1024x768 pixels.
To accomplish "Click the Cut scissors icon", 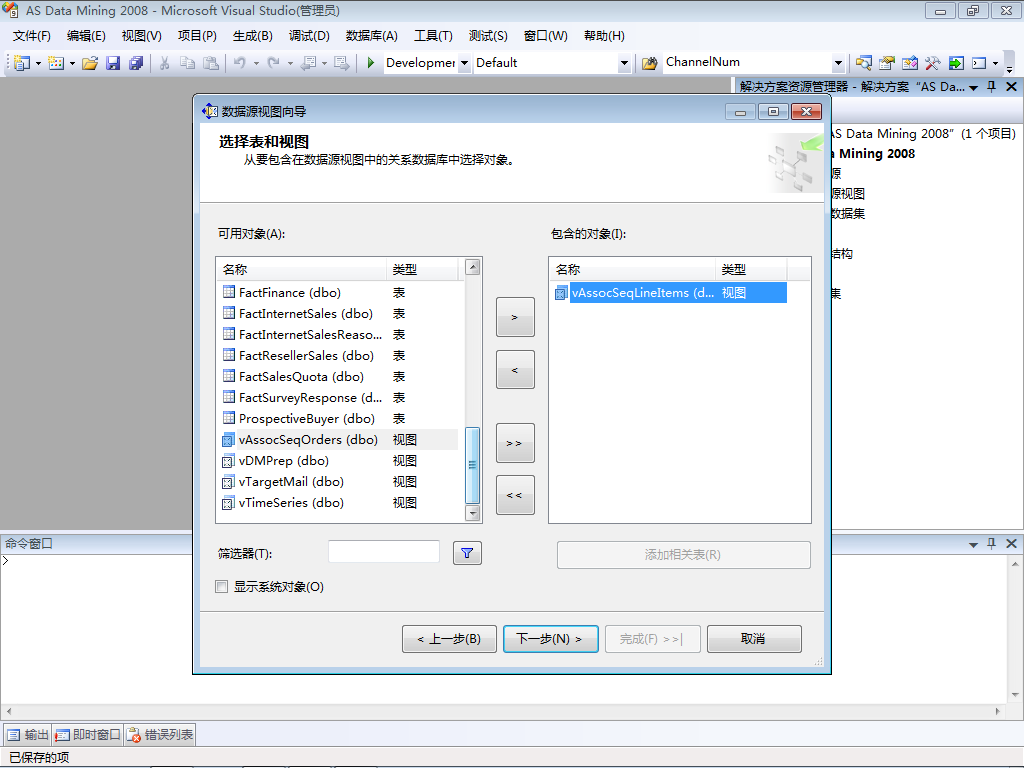I will [x=165, y=63].
